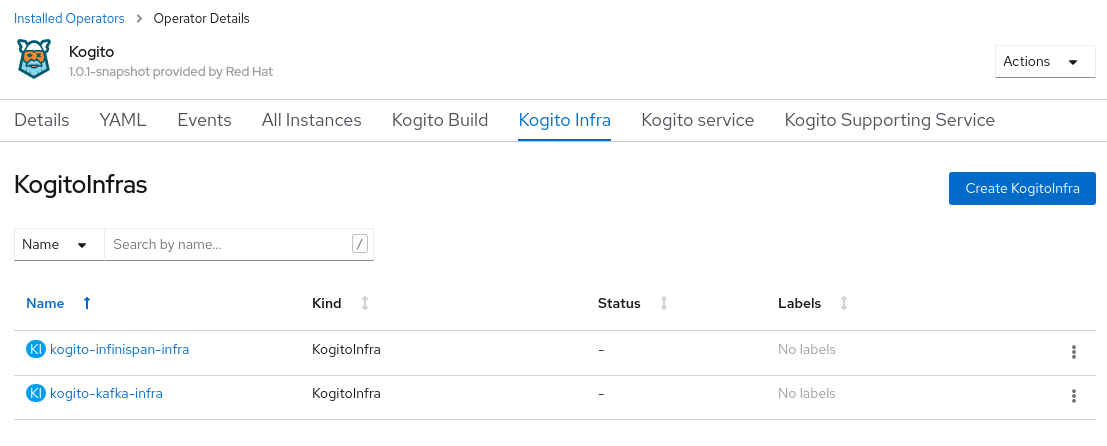Toggle the Name column ascending sort arrow
The height and width of the screenshot is (446, 1107).
pos(87,303)
